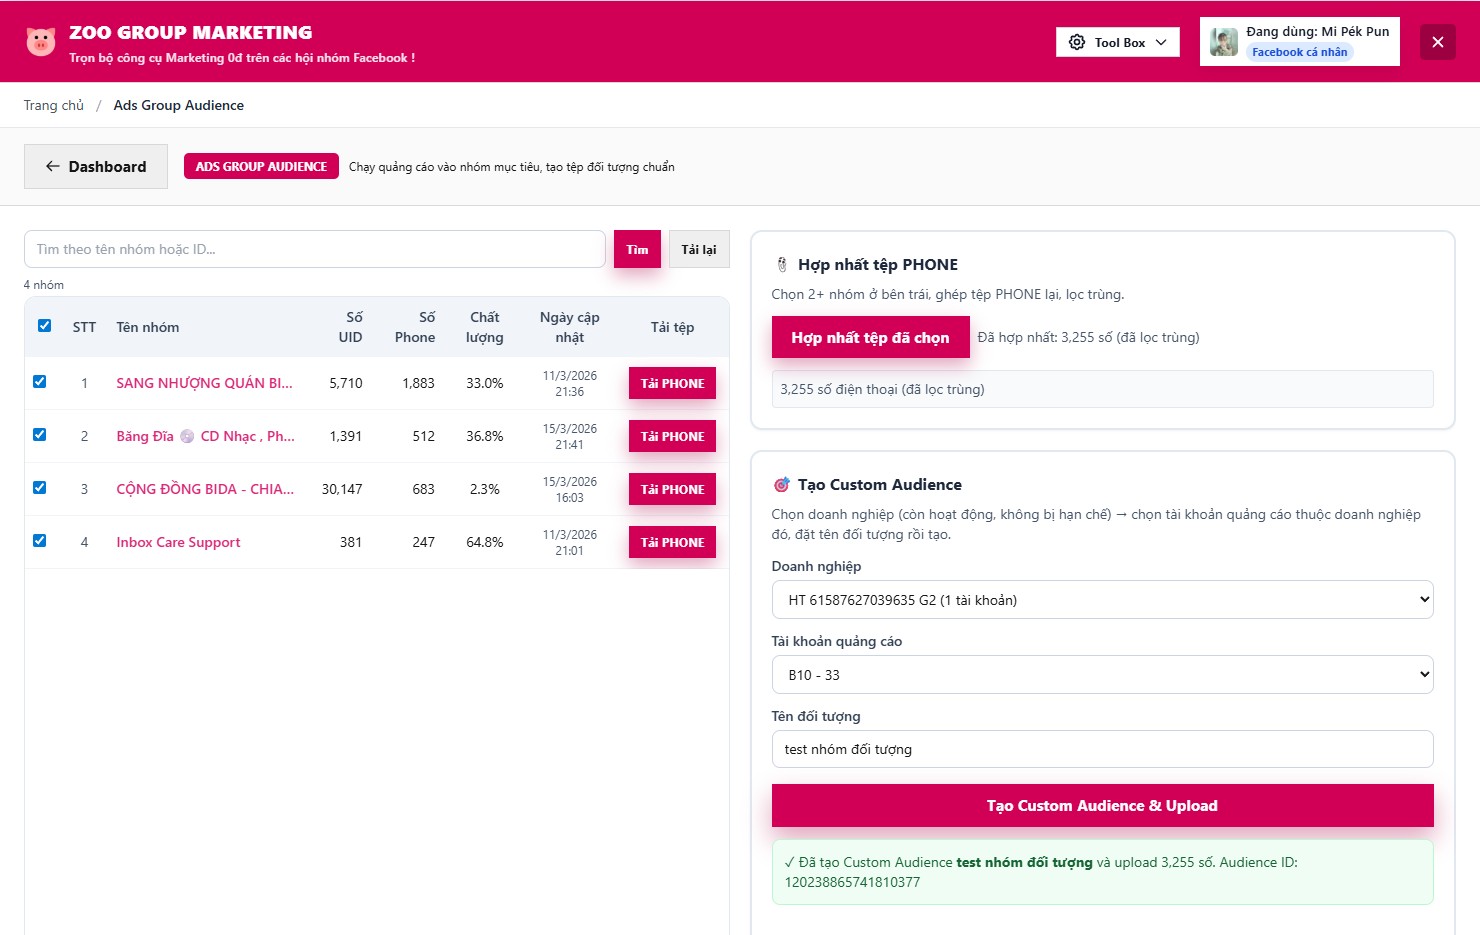Expand the Doanh nghiệp dropdown
Image resolution: width=1480 pixels, height=935 pixels.
1102,600
